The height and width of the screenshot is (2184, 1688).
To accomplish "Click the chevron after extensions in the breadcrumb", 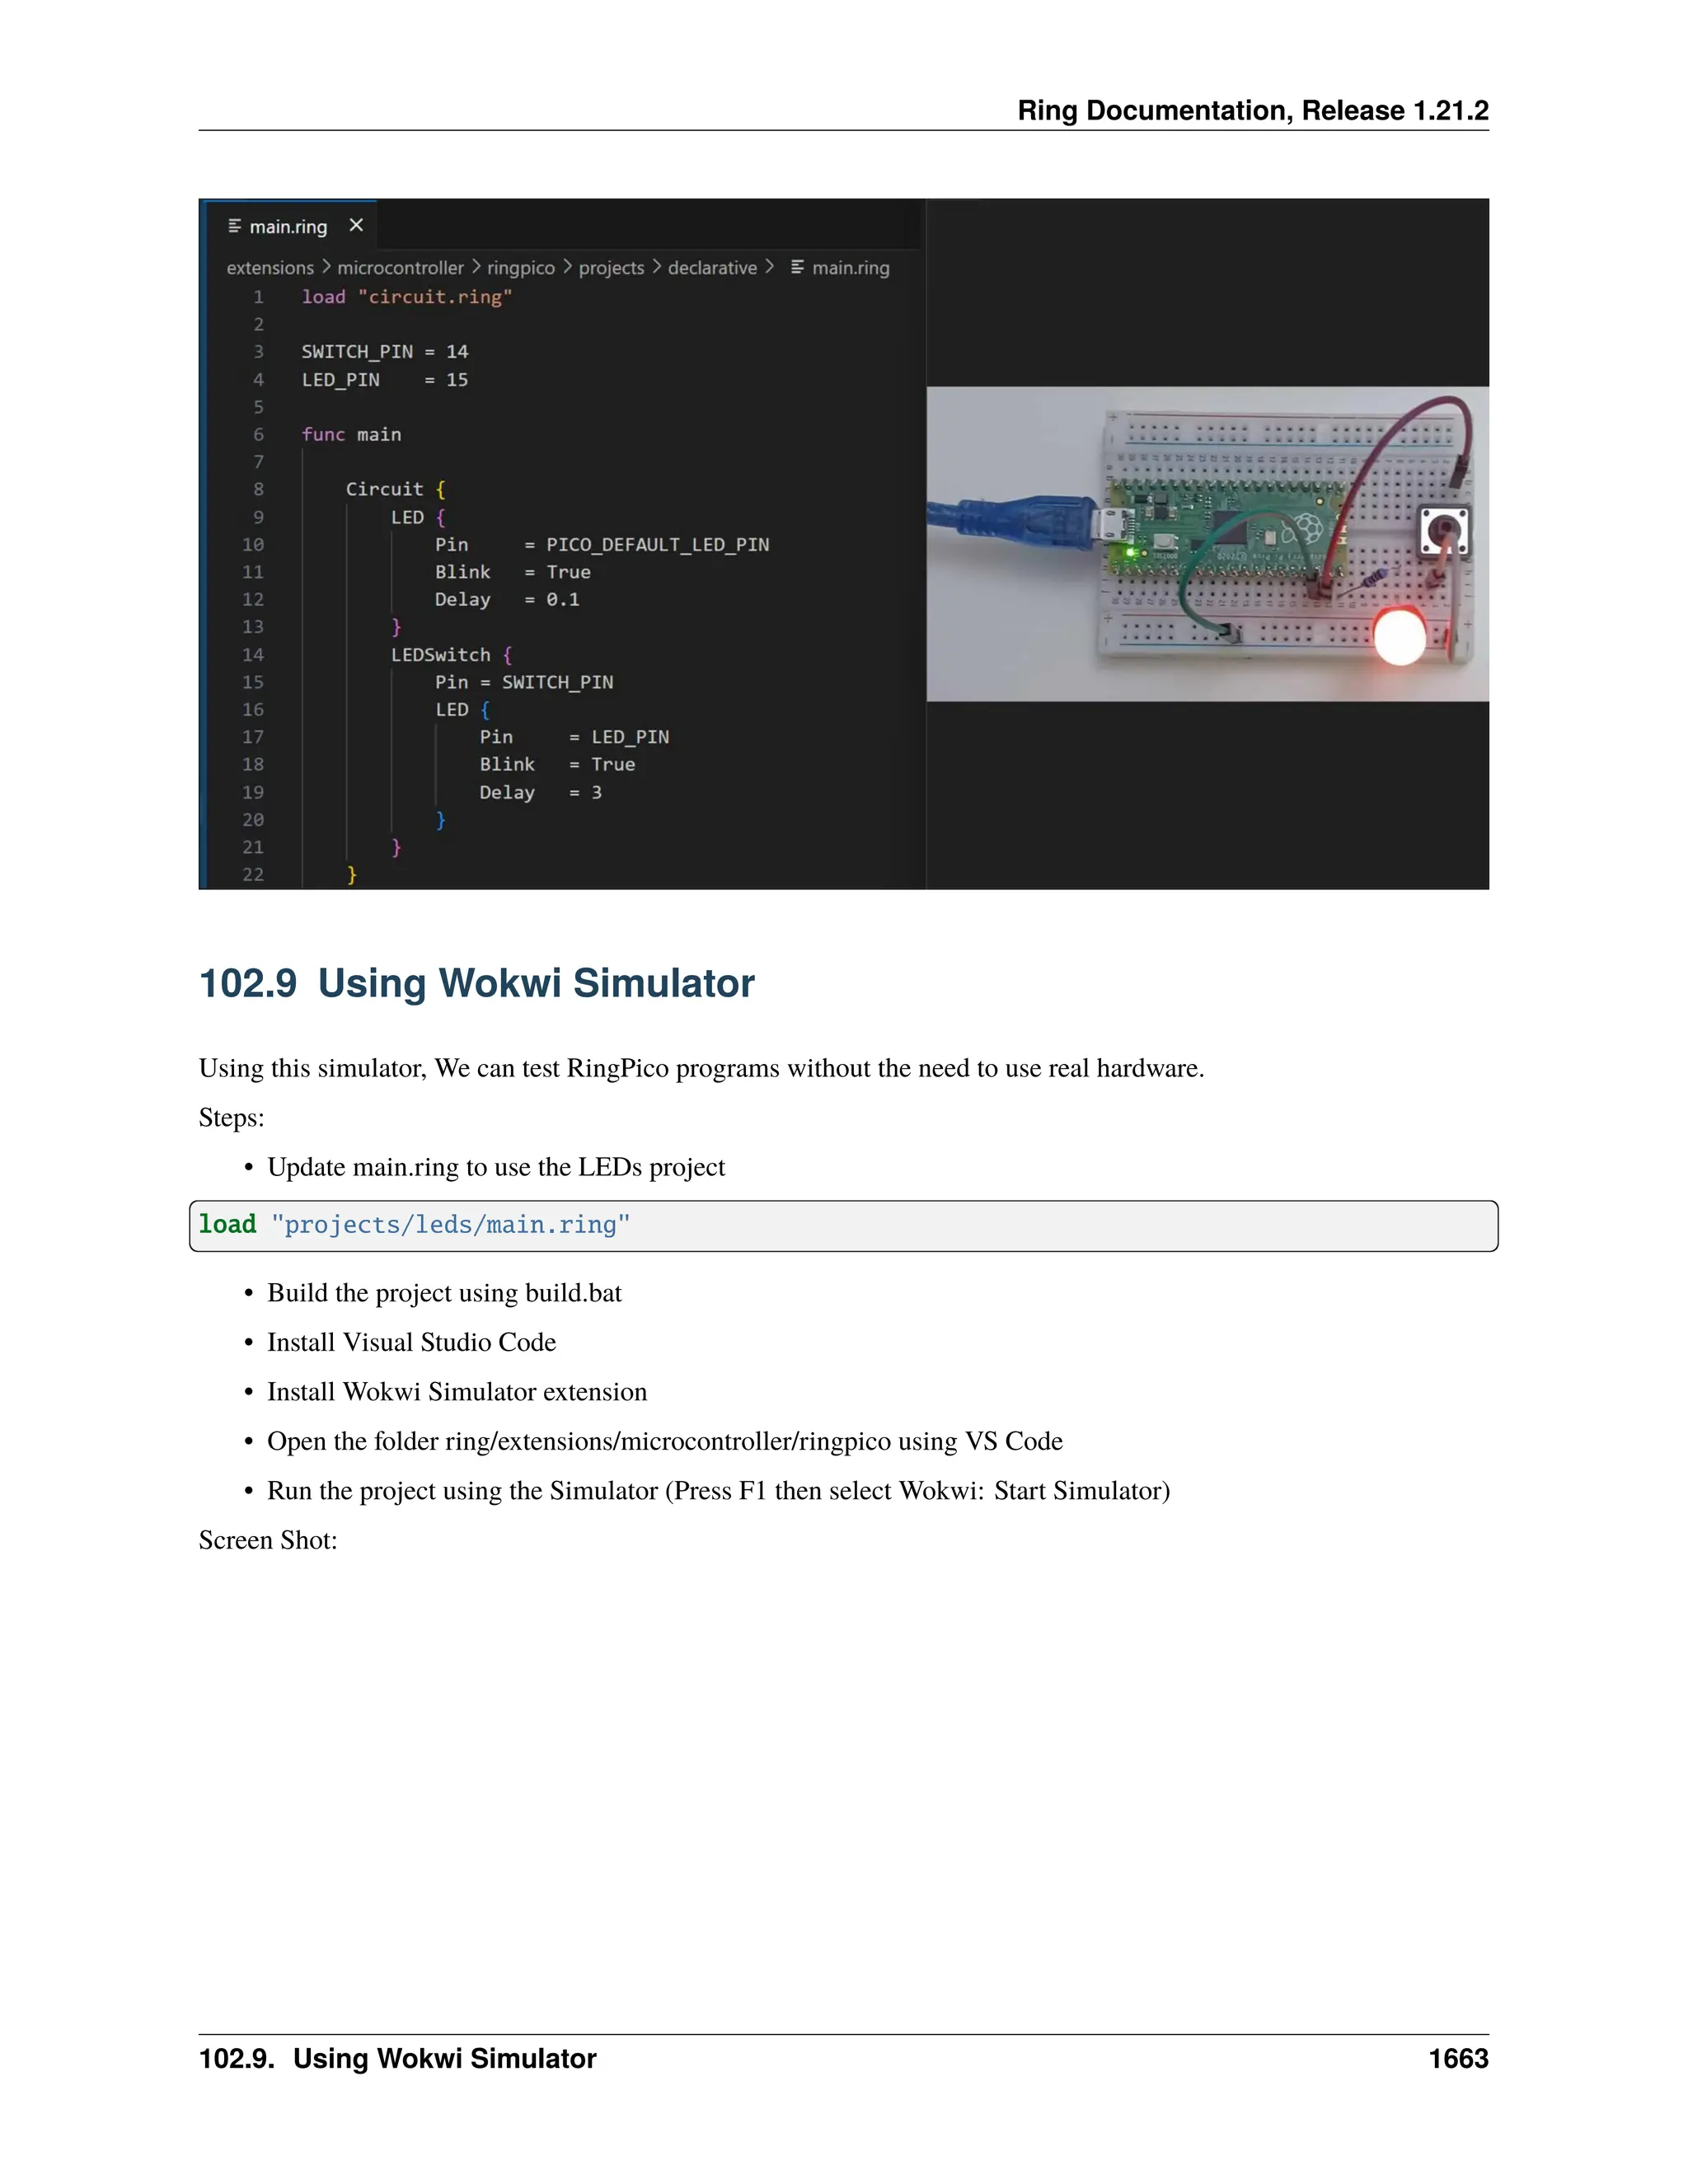I will click(326, 267).
